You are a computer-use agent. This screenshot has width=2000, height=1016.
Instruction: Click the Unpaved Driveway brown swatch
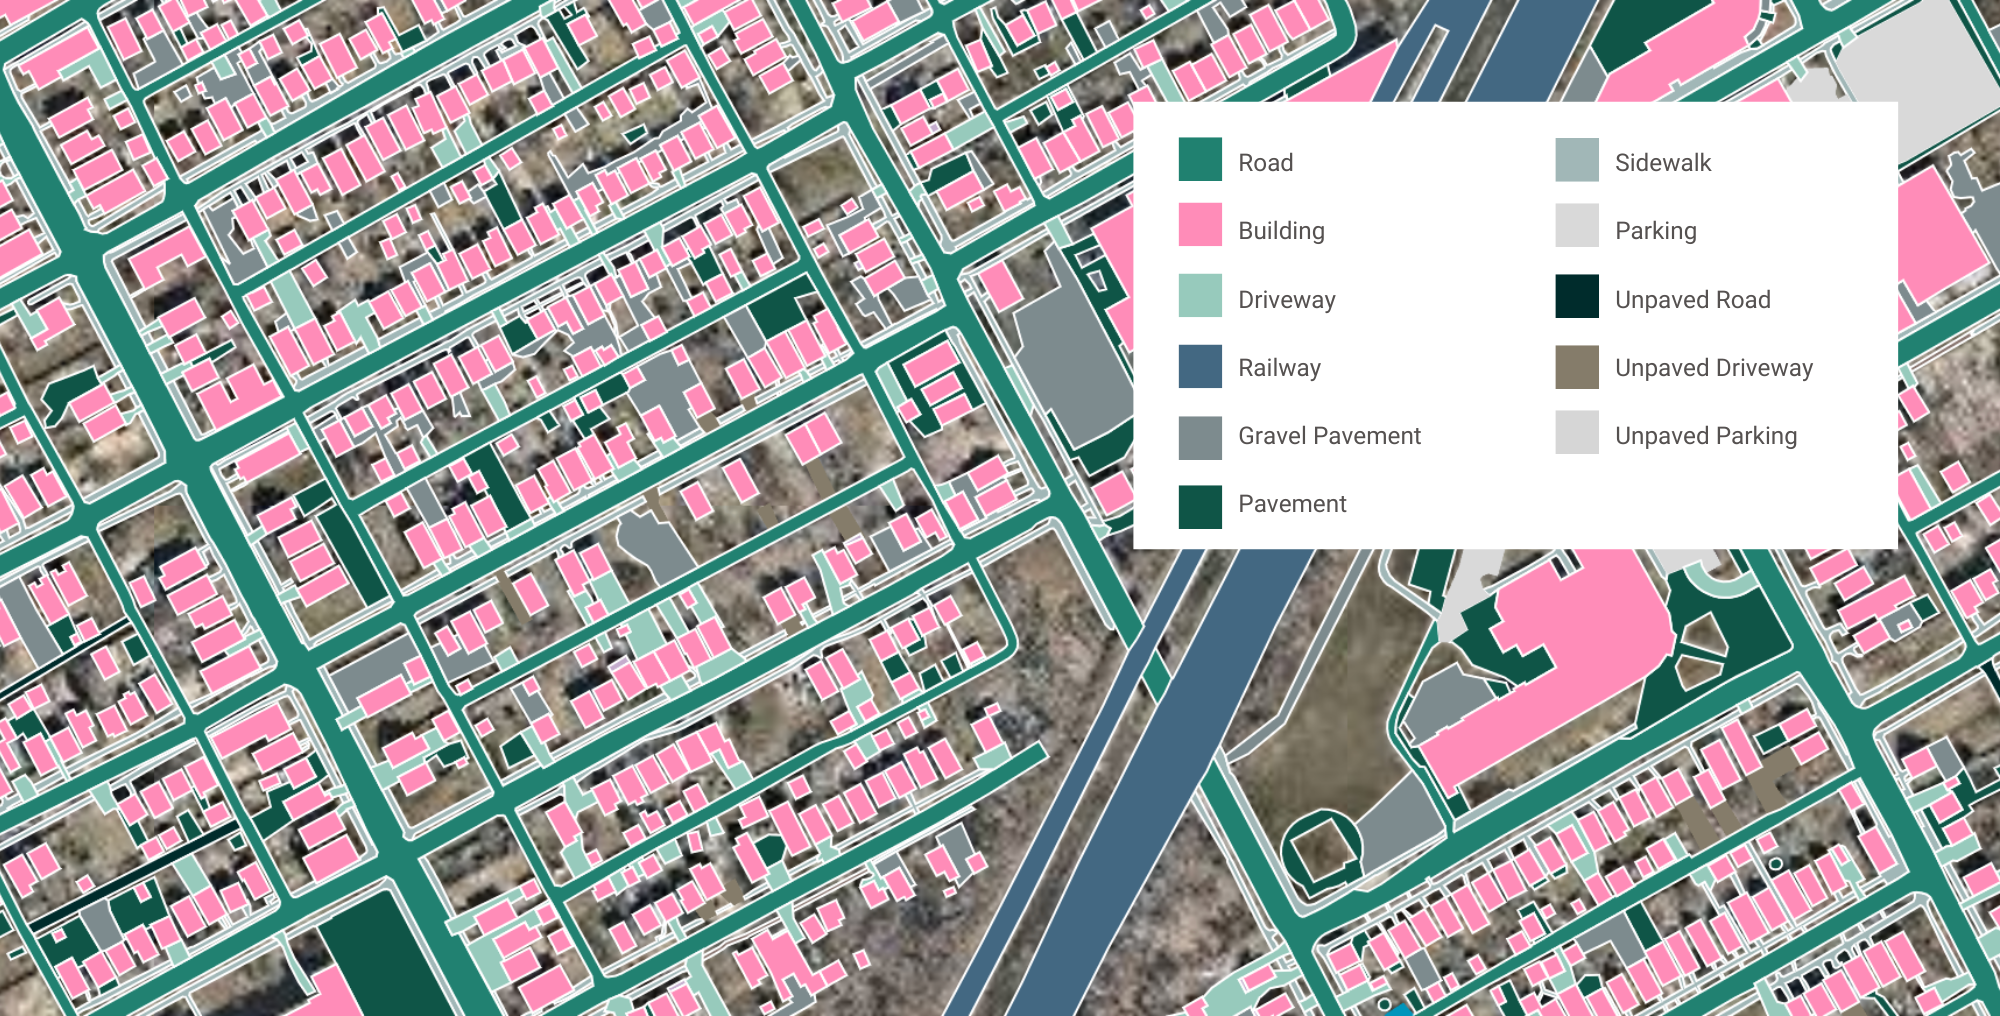click(1577, 366)
